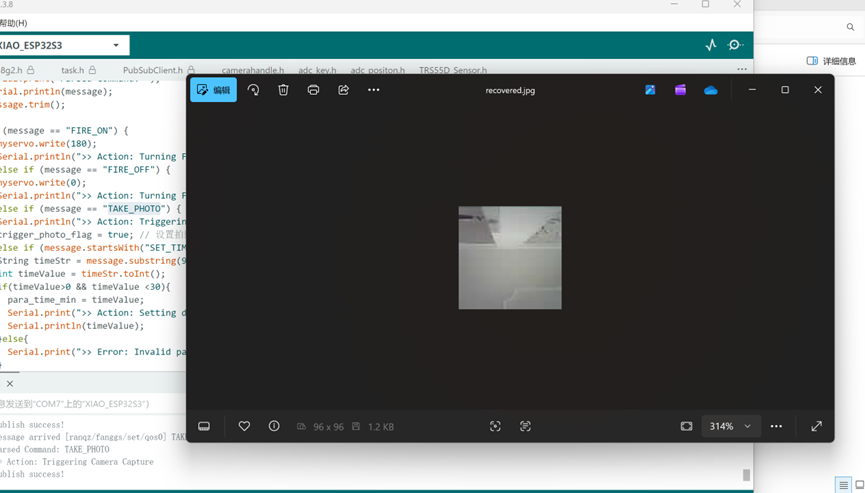The height and width of the screenshot is (493, 865).
Task: Open the See more ellipsis menu in Photos toolbar
Action: click(373, 90)
